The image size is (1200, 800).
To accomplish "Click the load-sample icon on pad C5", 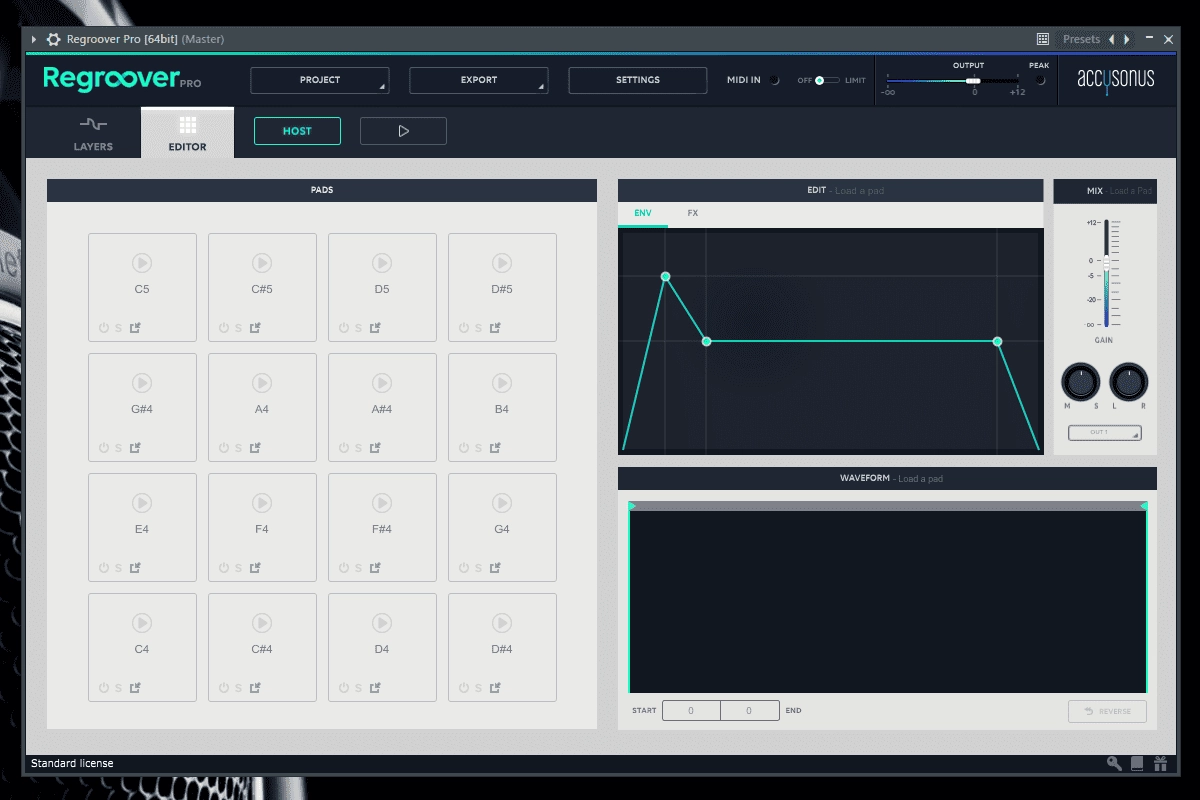I will pyautogui.click(x=135, y=328).
